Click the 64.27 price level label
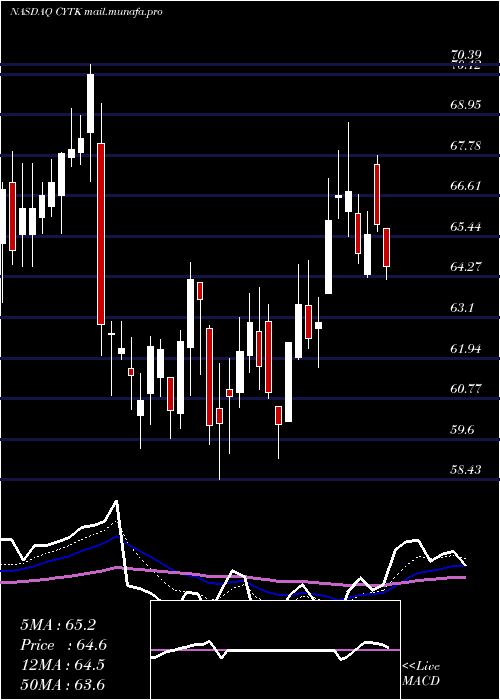Viewport: 500px width, 700px height. 466,267
